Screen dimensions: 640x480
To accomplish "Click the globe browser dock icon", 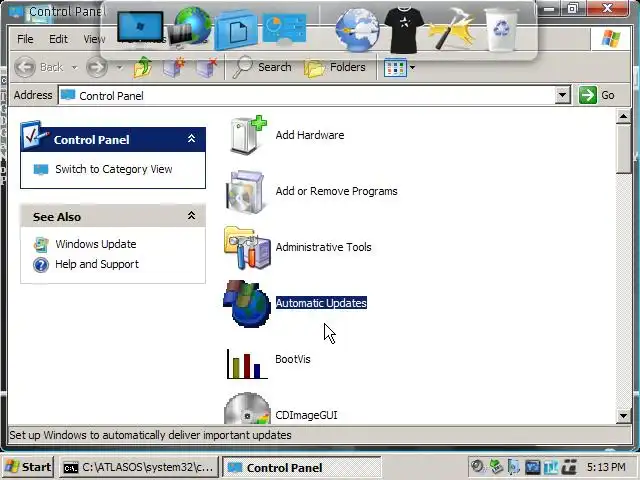I will [x=357, y=30].
